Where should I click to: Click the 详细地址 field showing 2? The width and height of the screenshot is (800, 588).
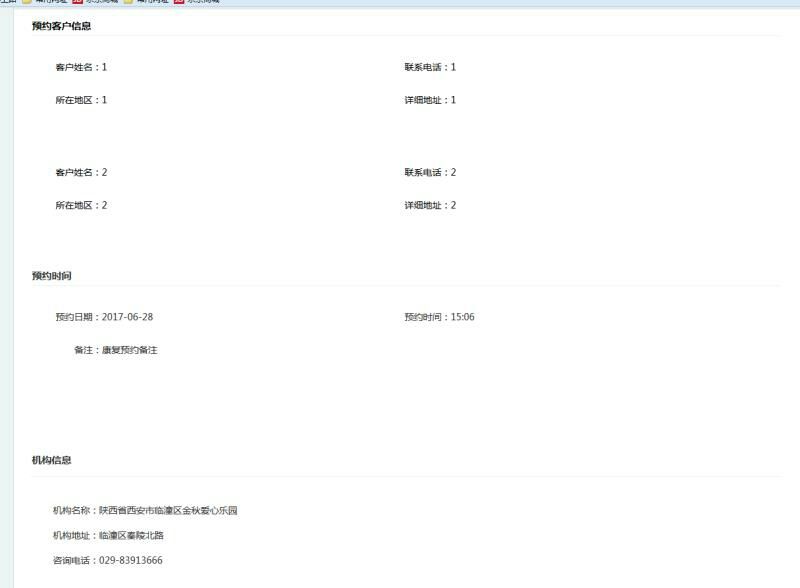(x=430, y=205)
